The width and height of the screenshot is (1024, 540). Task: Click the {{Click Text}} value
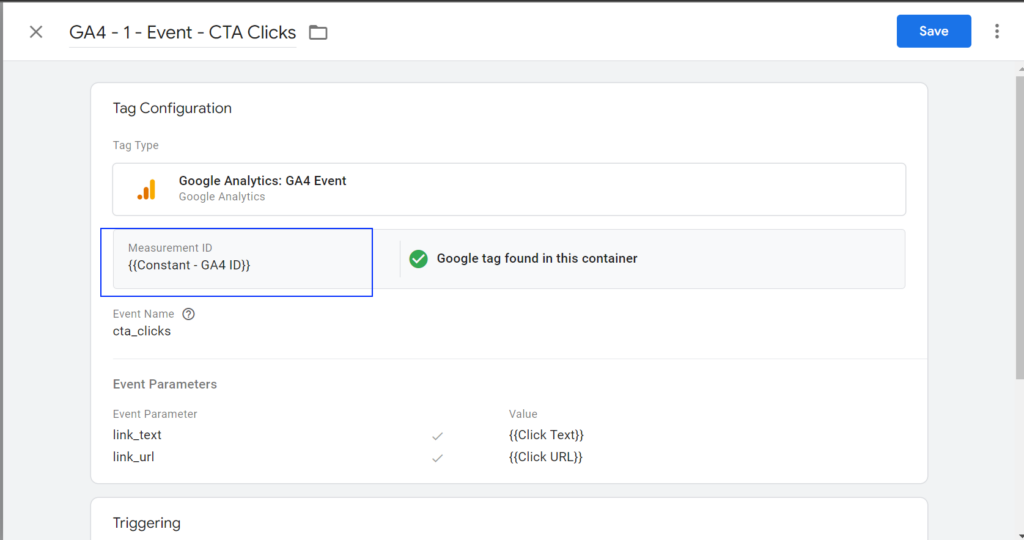coord(546,435)
